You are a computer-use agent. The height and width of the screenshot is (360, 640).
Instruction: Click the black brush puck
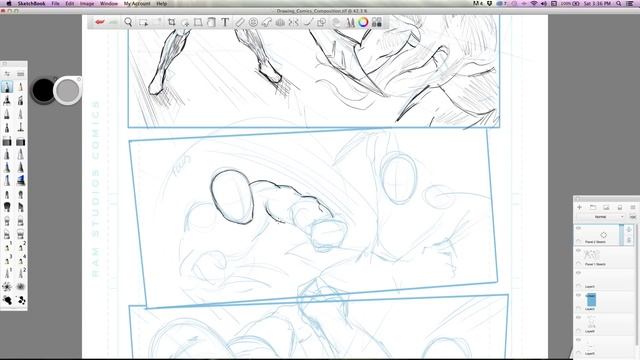click(x=43, y=90)
